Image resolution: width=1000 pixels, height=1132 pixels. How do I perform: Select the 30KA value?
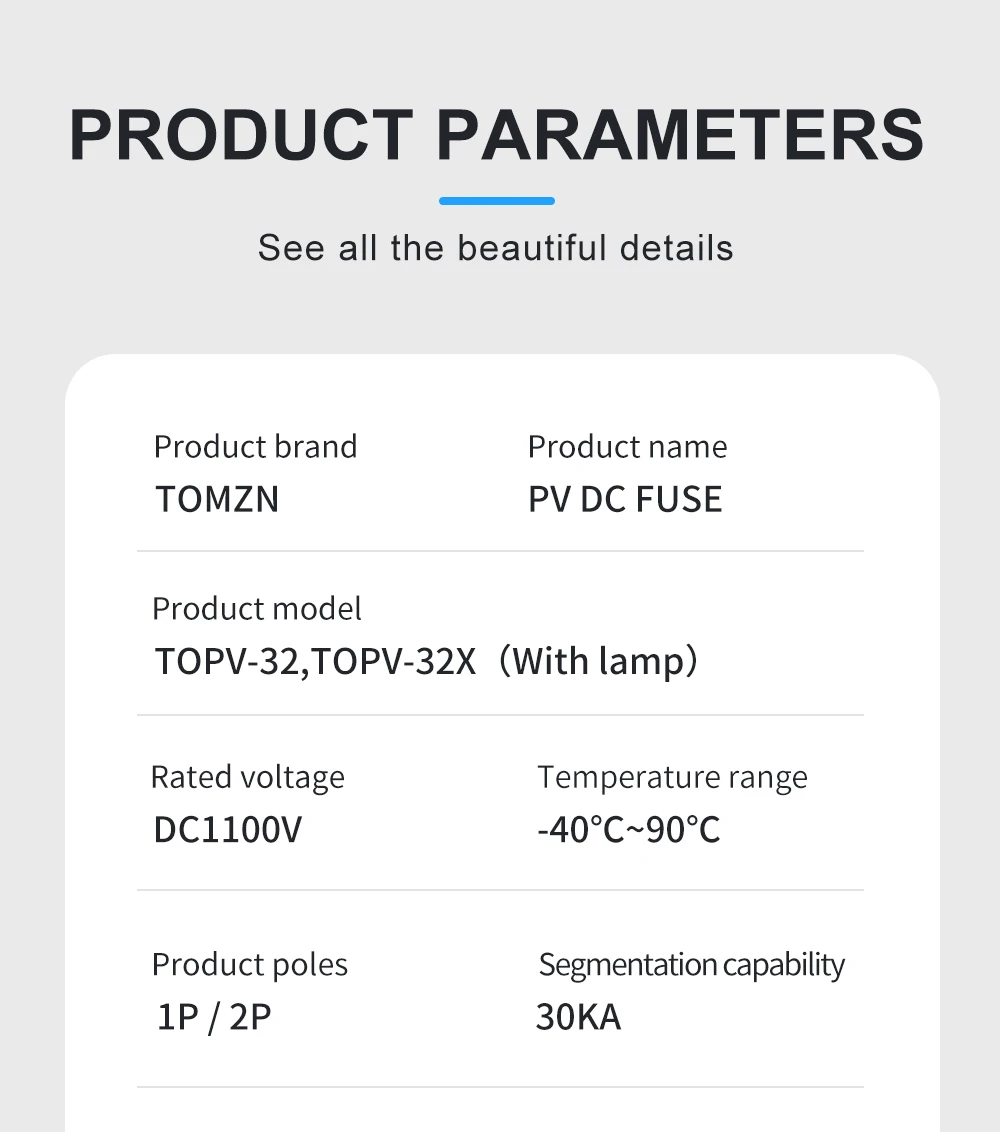pyautogui.click(x=578, y=1017)
